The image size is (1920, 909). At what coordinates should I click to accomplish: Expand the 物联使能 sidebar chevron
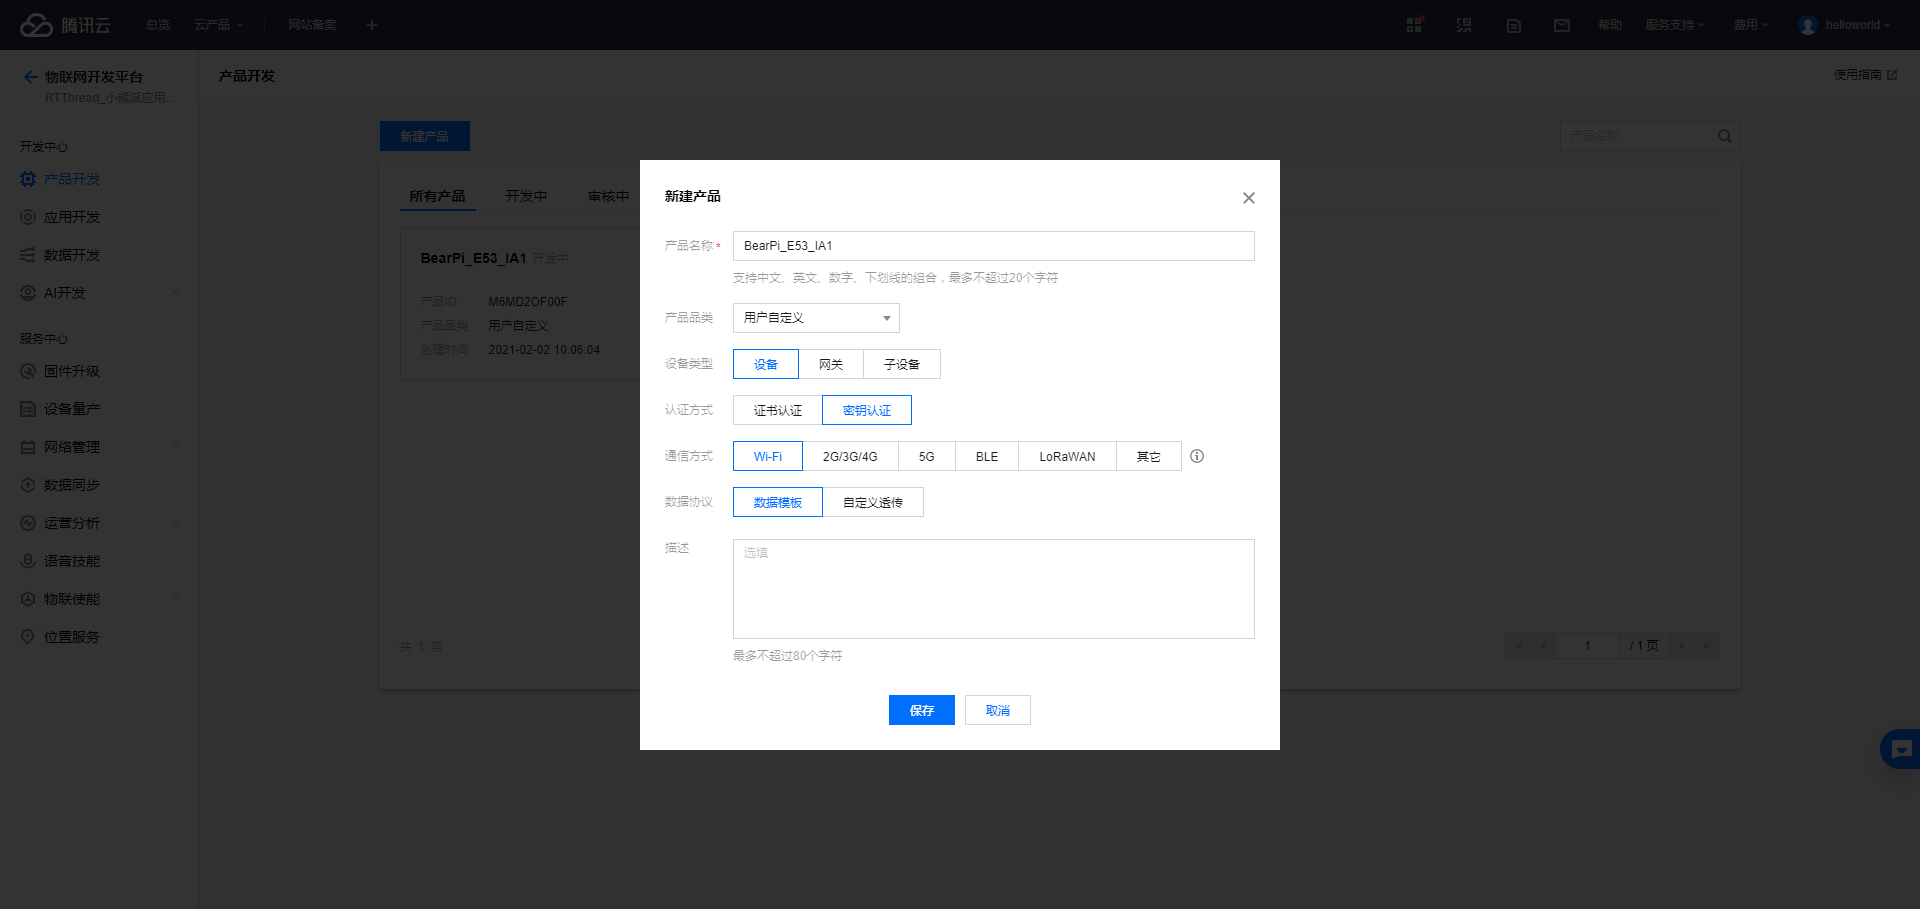point(176,599)
